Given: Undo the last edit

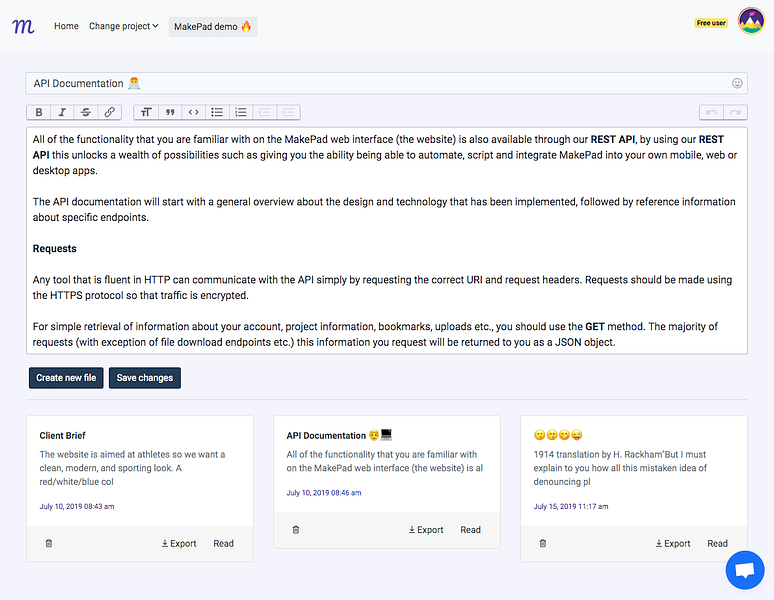Looking at the screenshot, I should pyautogui.click(x=711, y=112).
